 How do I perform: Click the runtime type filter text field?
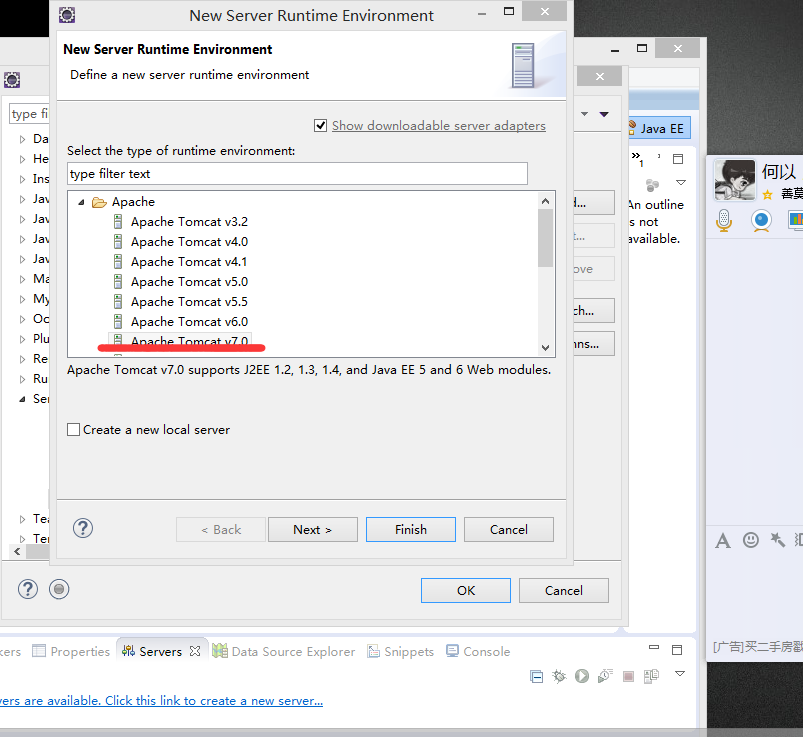297,174
